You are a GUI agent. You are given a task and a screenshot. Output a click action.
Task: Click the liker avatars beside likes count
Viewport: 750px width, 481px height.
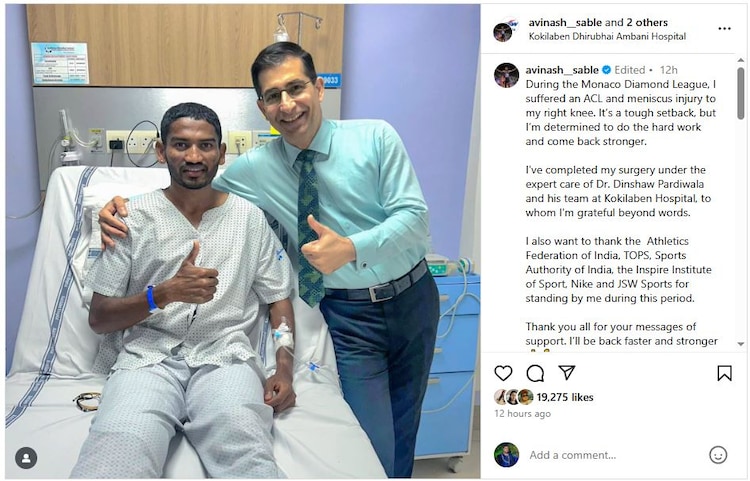coord(514,397)
